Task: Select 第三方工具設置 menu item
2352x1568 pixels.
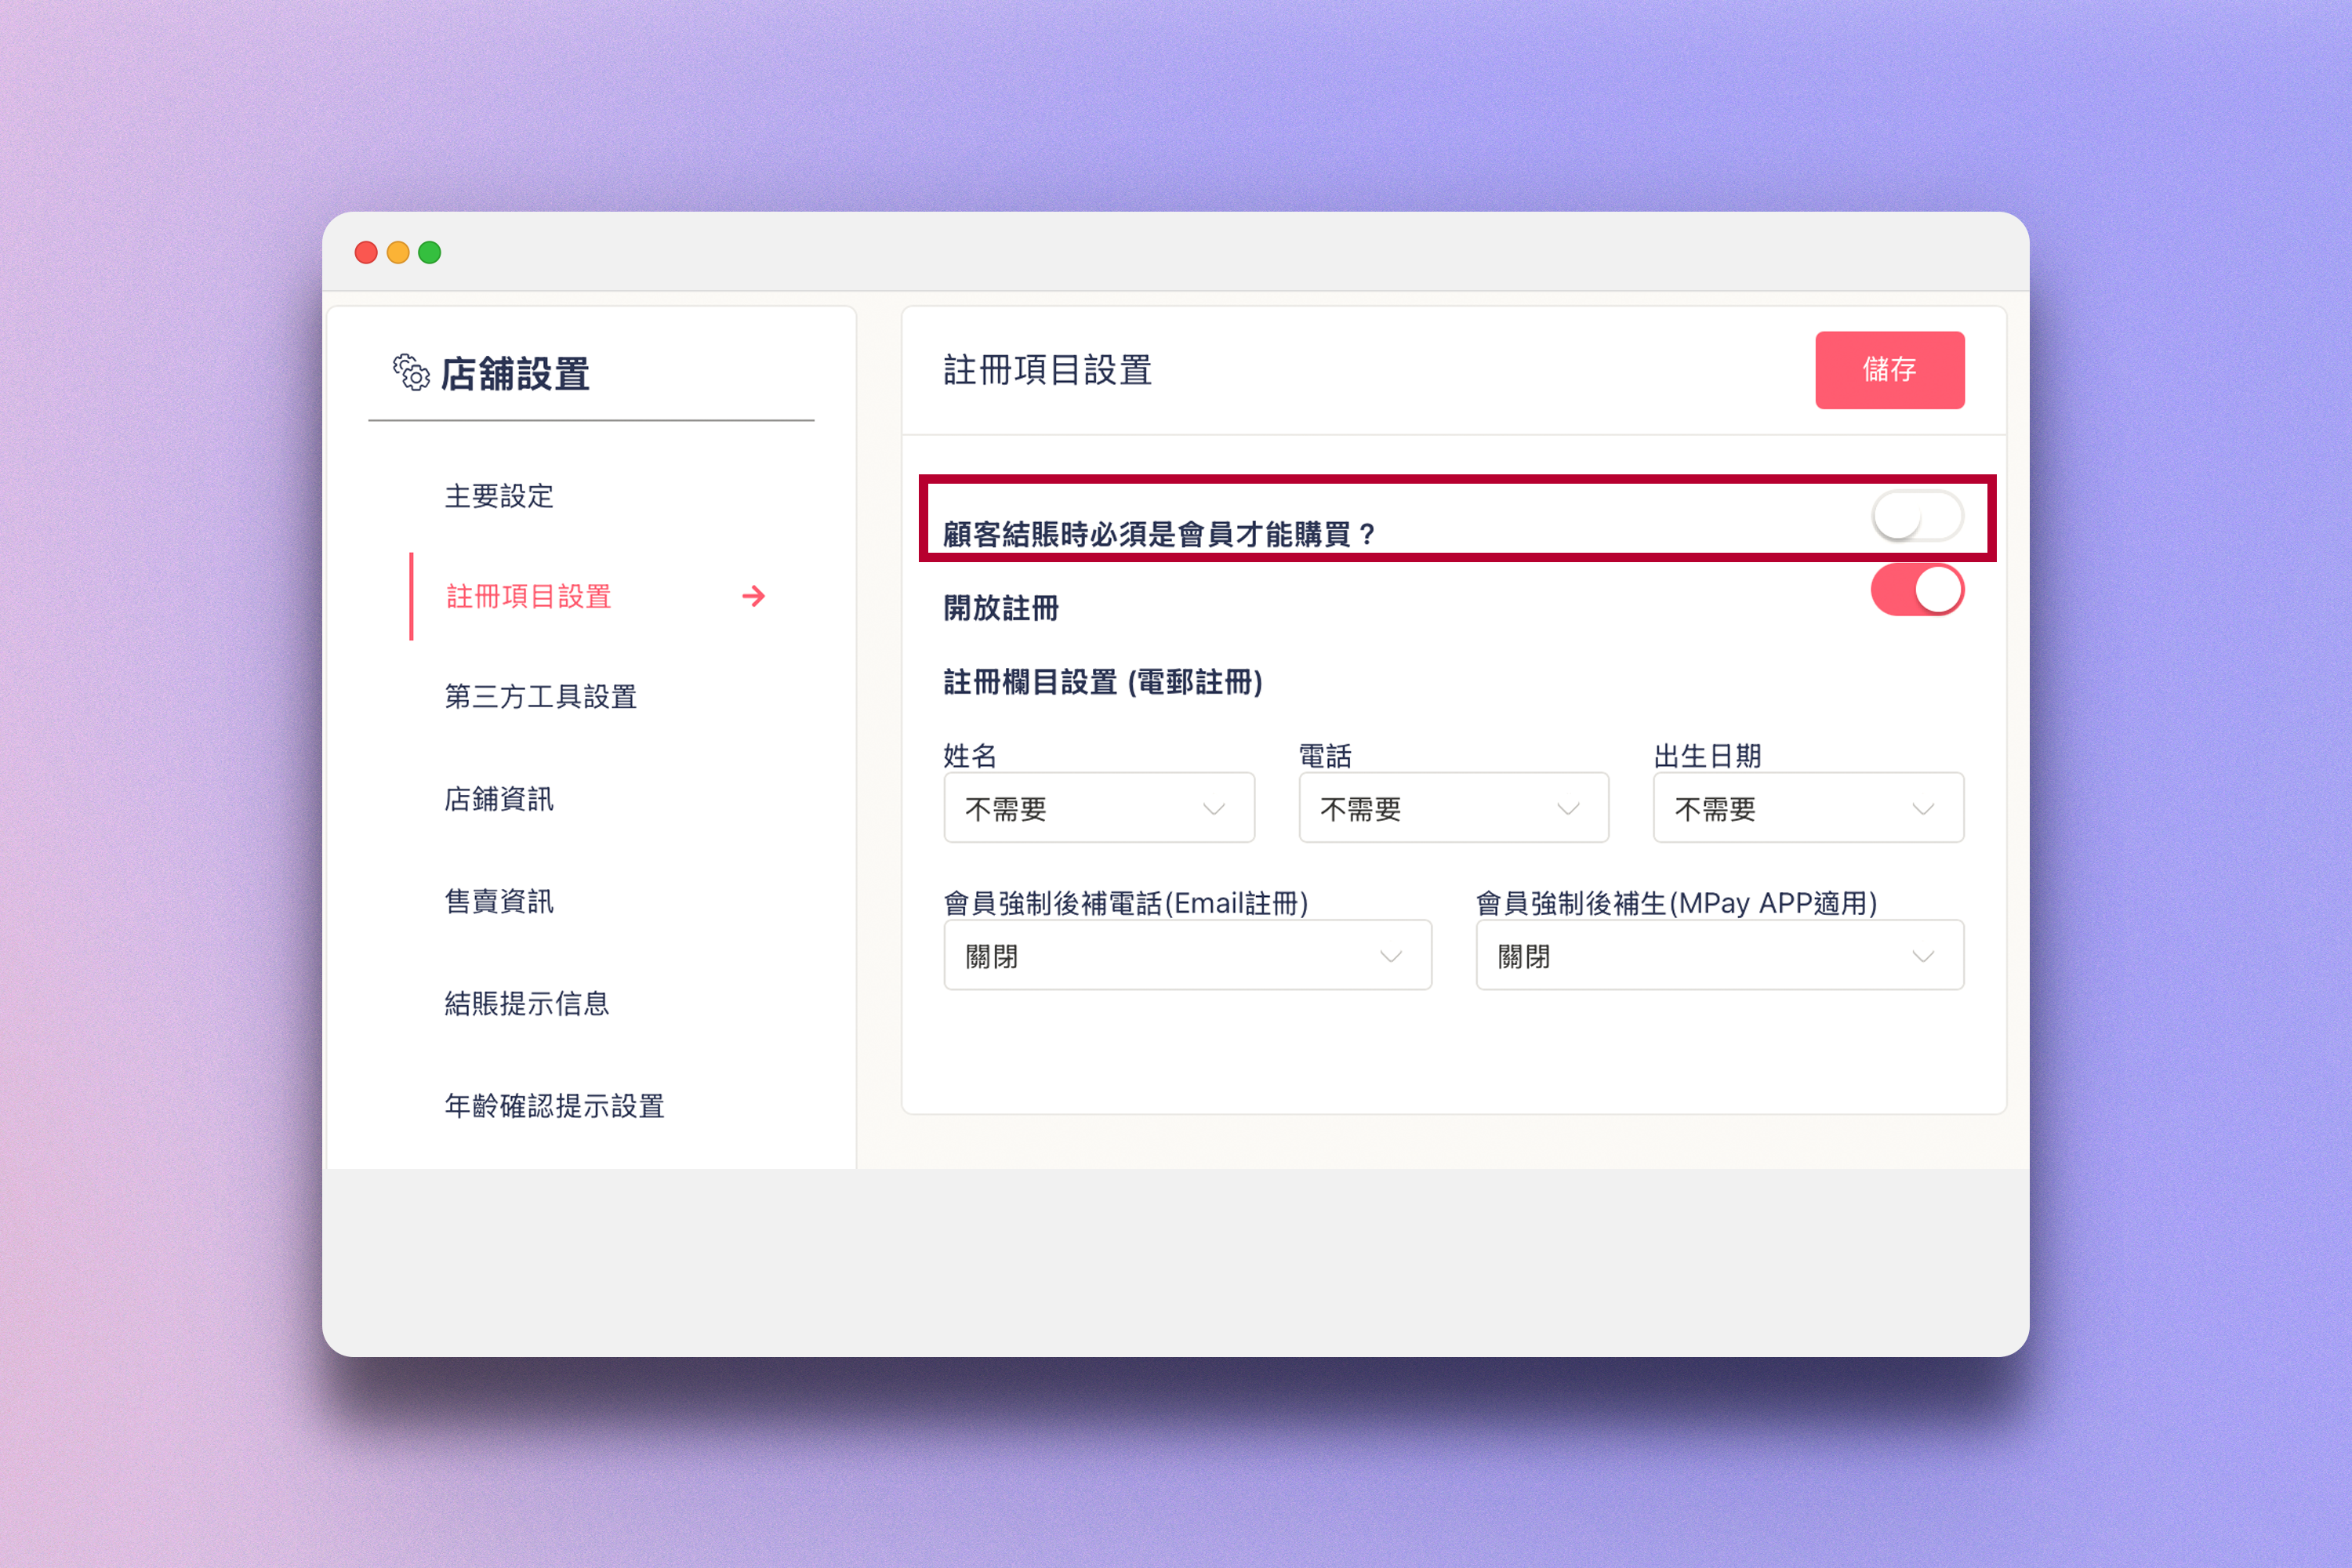Action: coord(541,697)
